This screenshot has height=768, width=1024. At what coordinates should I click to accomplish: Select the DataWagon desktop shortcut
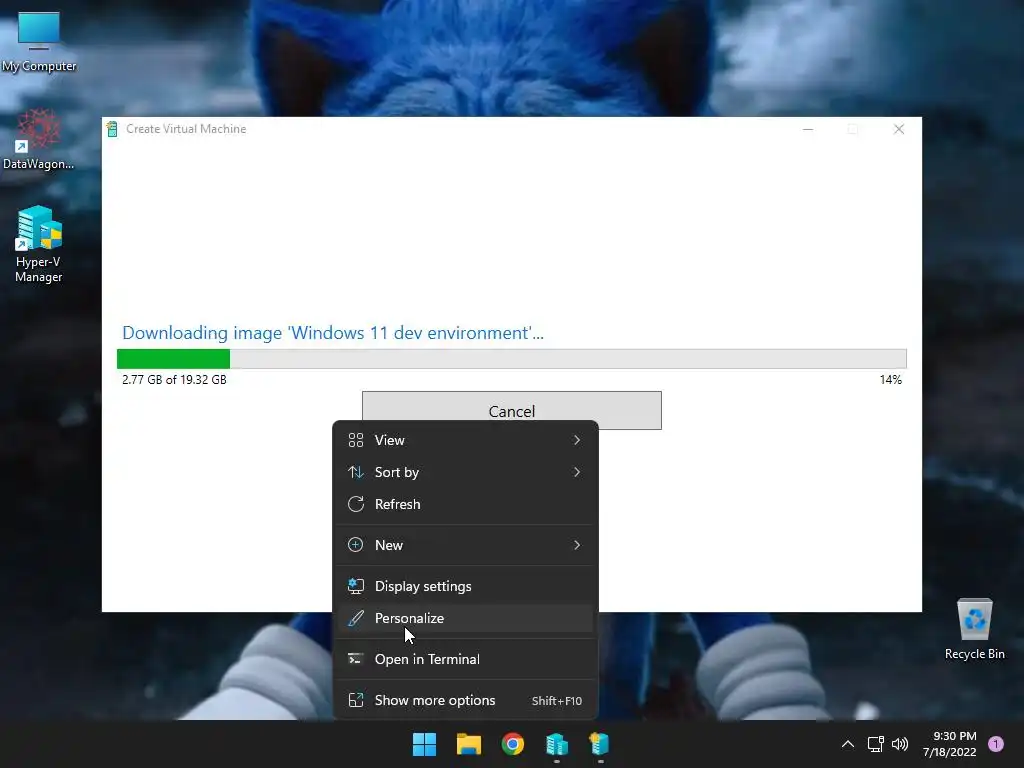pyautogui.click(x=39, y=140)
